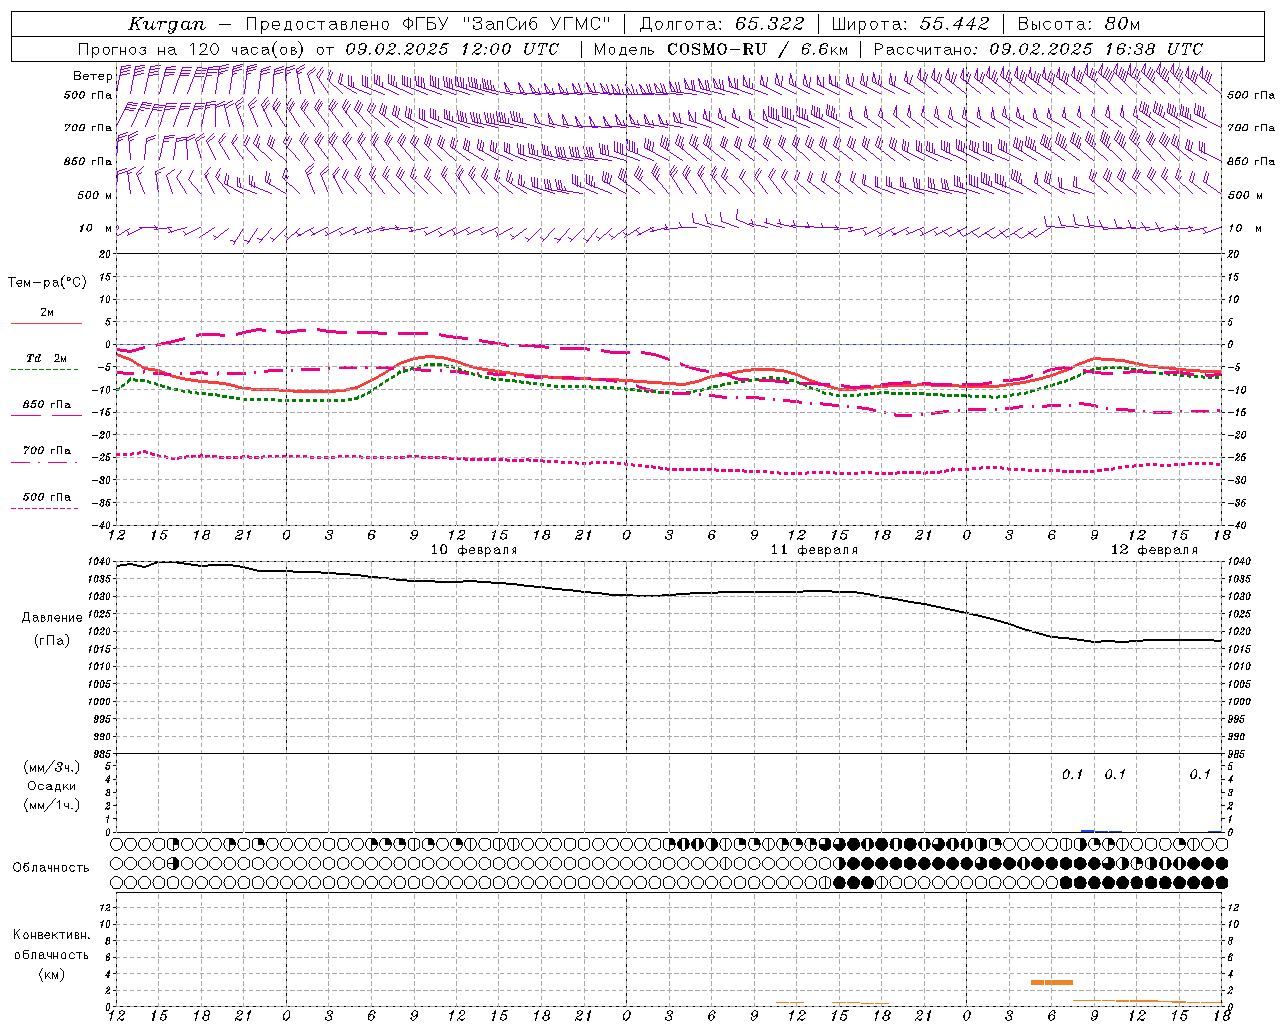Click the "Kurgan" station name in the header
Viewport: 1280px width, 1024px height.
[x=167, y=24]
